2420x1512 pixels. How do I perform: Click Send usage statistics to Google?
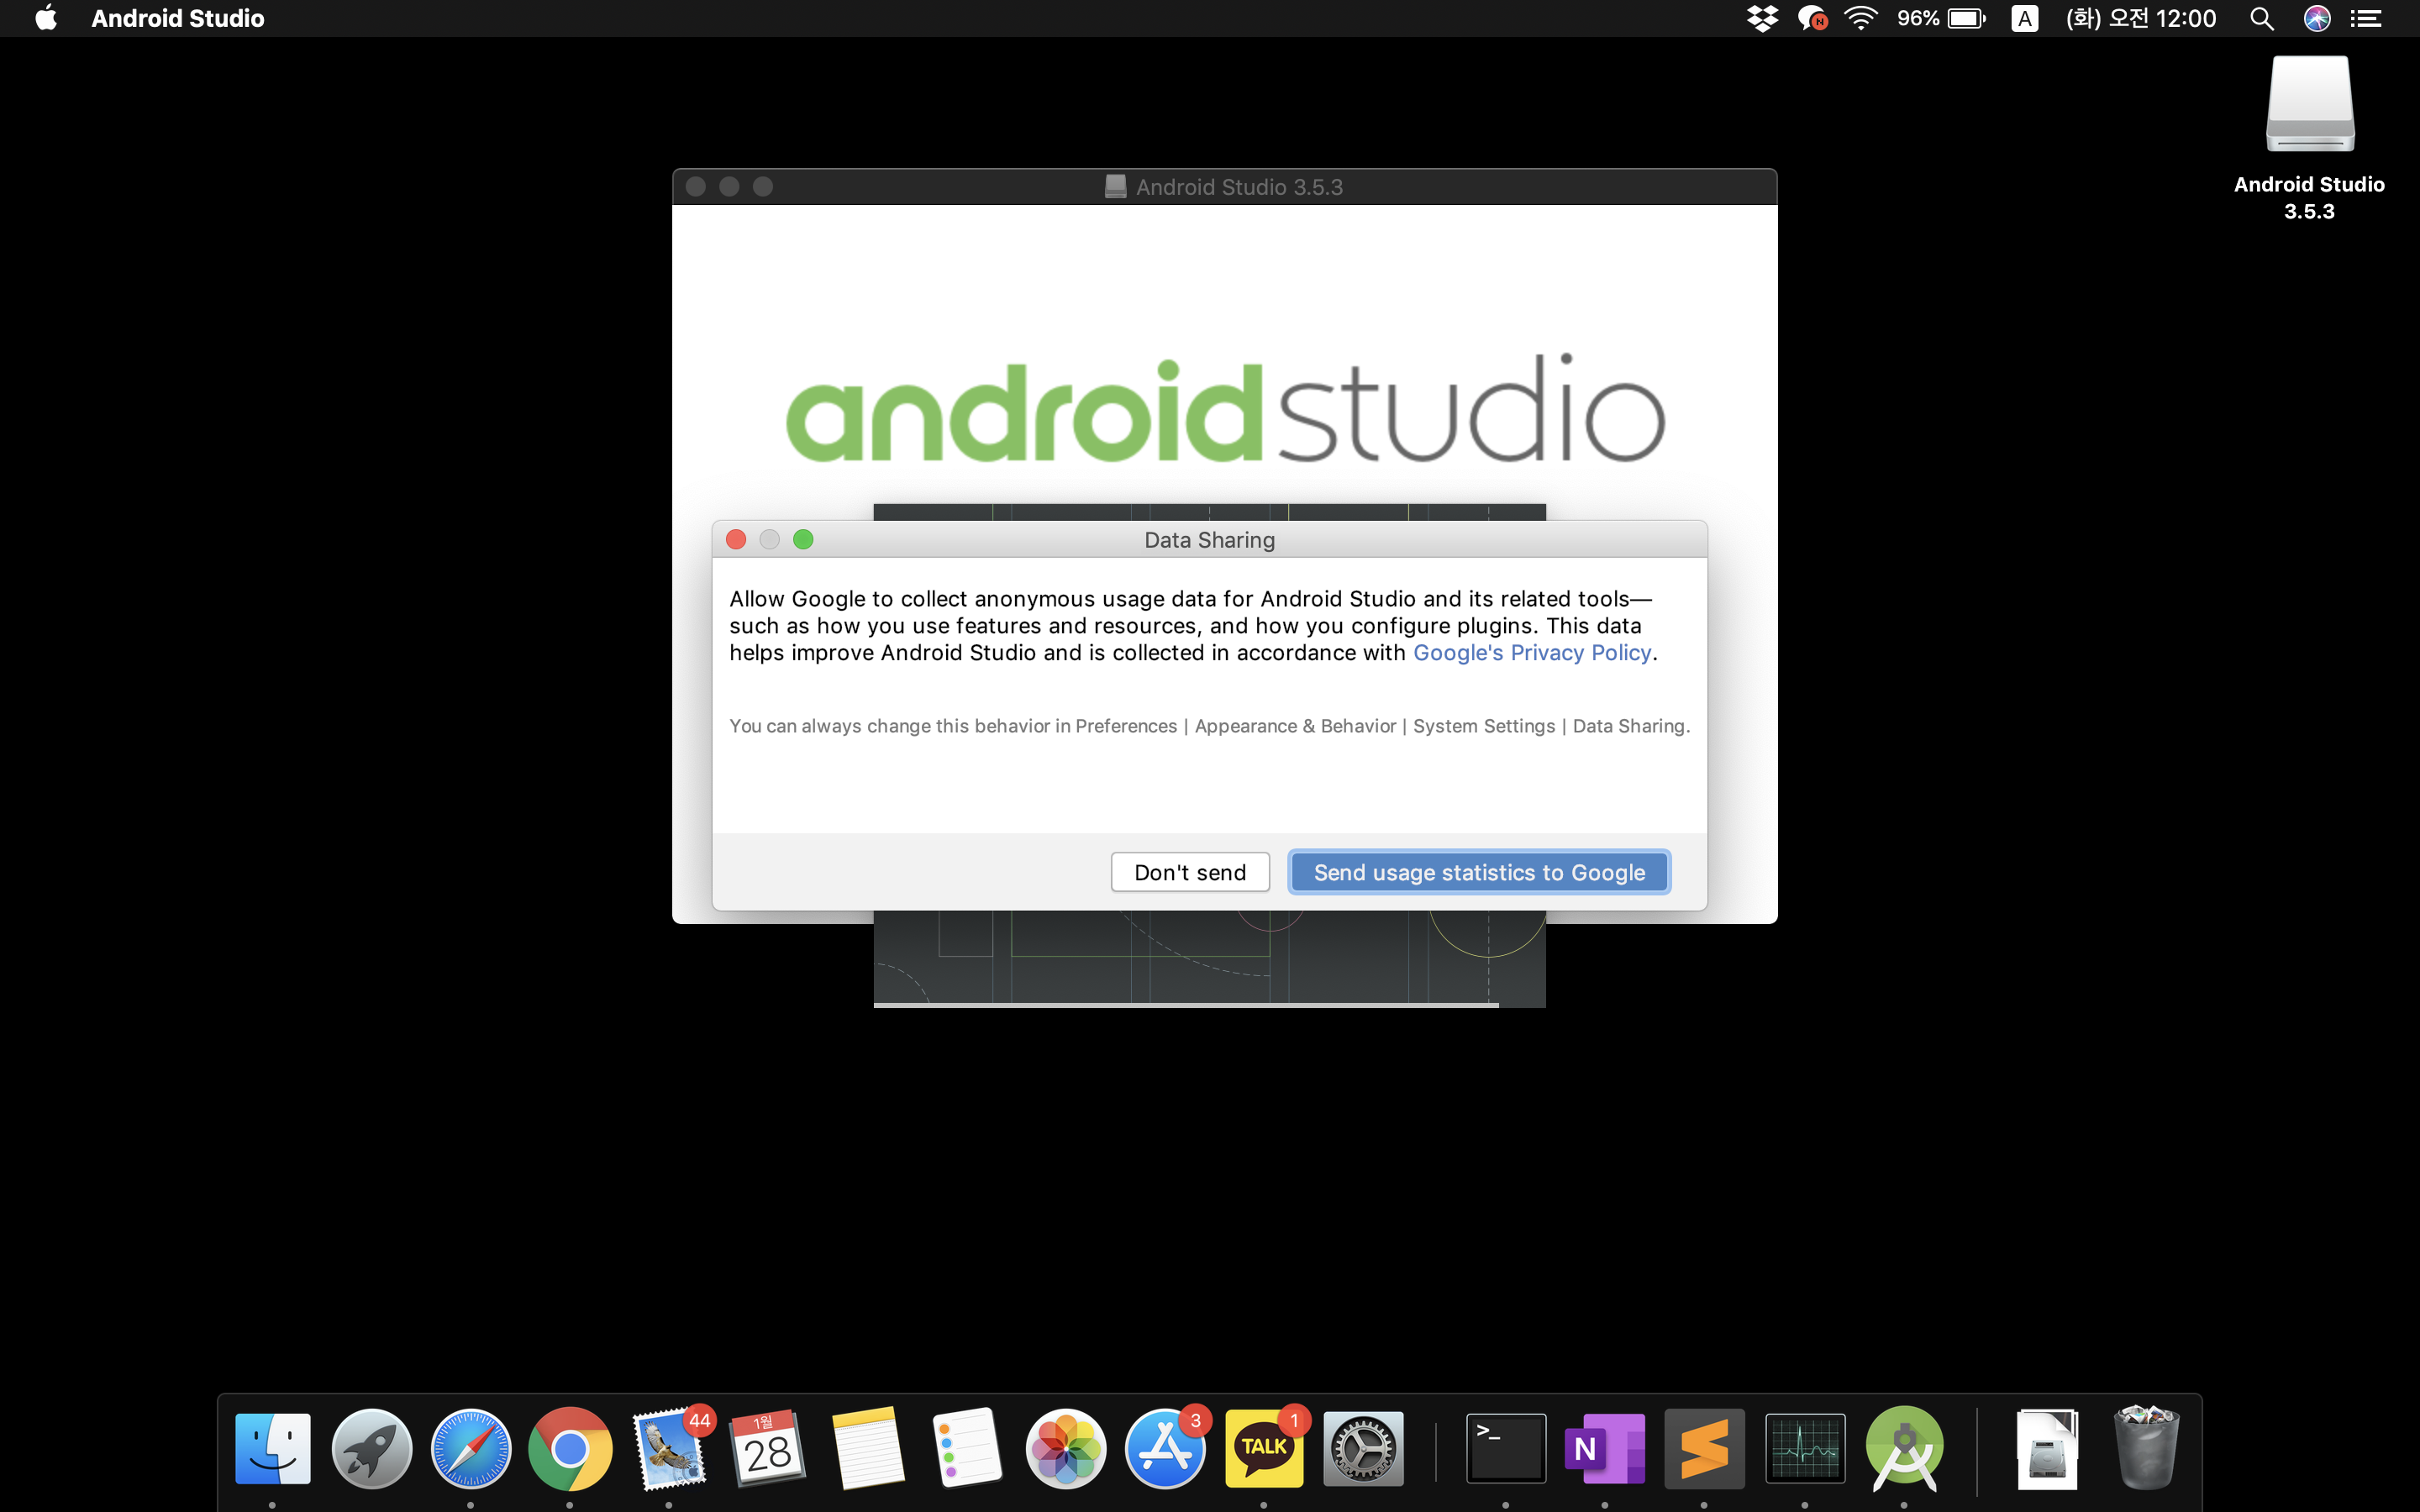pos(1478,872)
